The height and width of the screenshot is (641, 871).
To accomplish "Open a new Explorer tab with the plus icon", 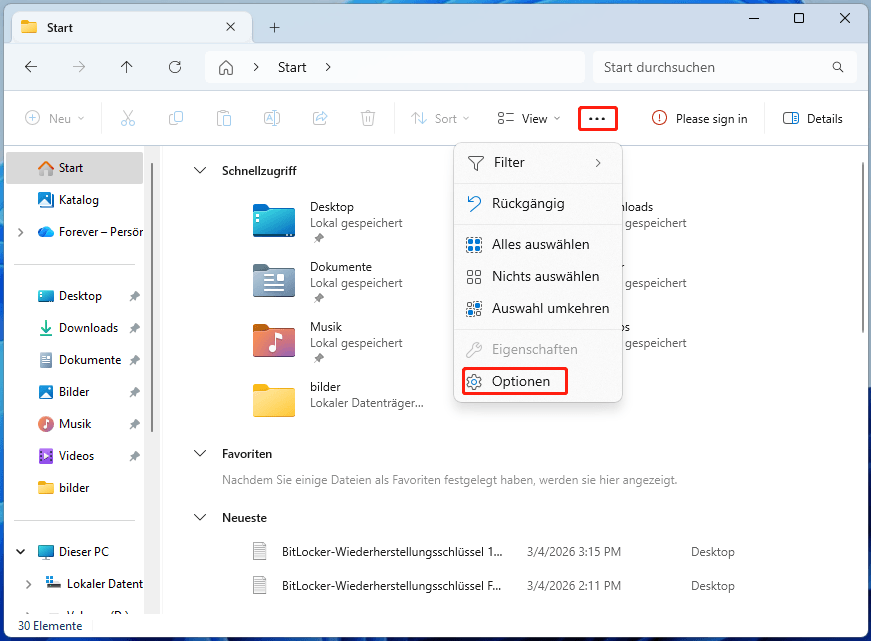I will pyautogui.click(x=274, y=27).
